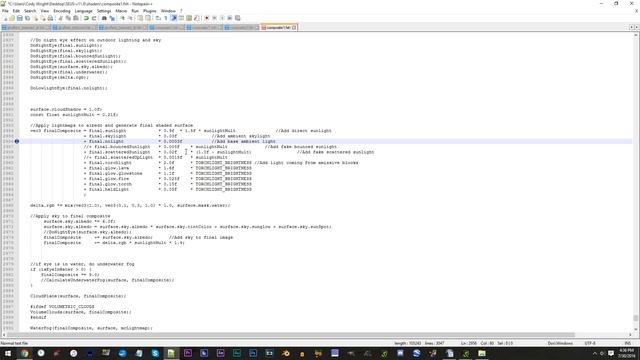
Task: Open the View menu
Action: pos(45,11)
